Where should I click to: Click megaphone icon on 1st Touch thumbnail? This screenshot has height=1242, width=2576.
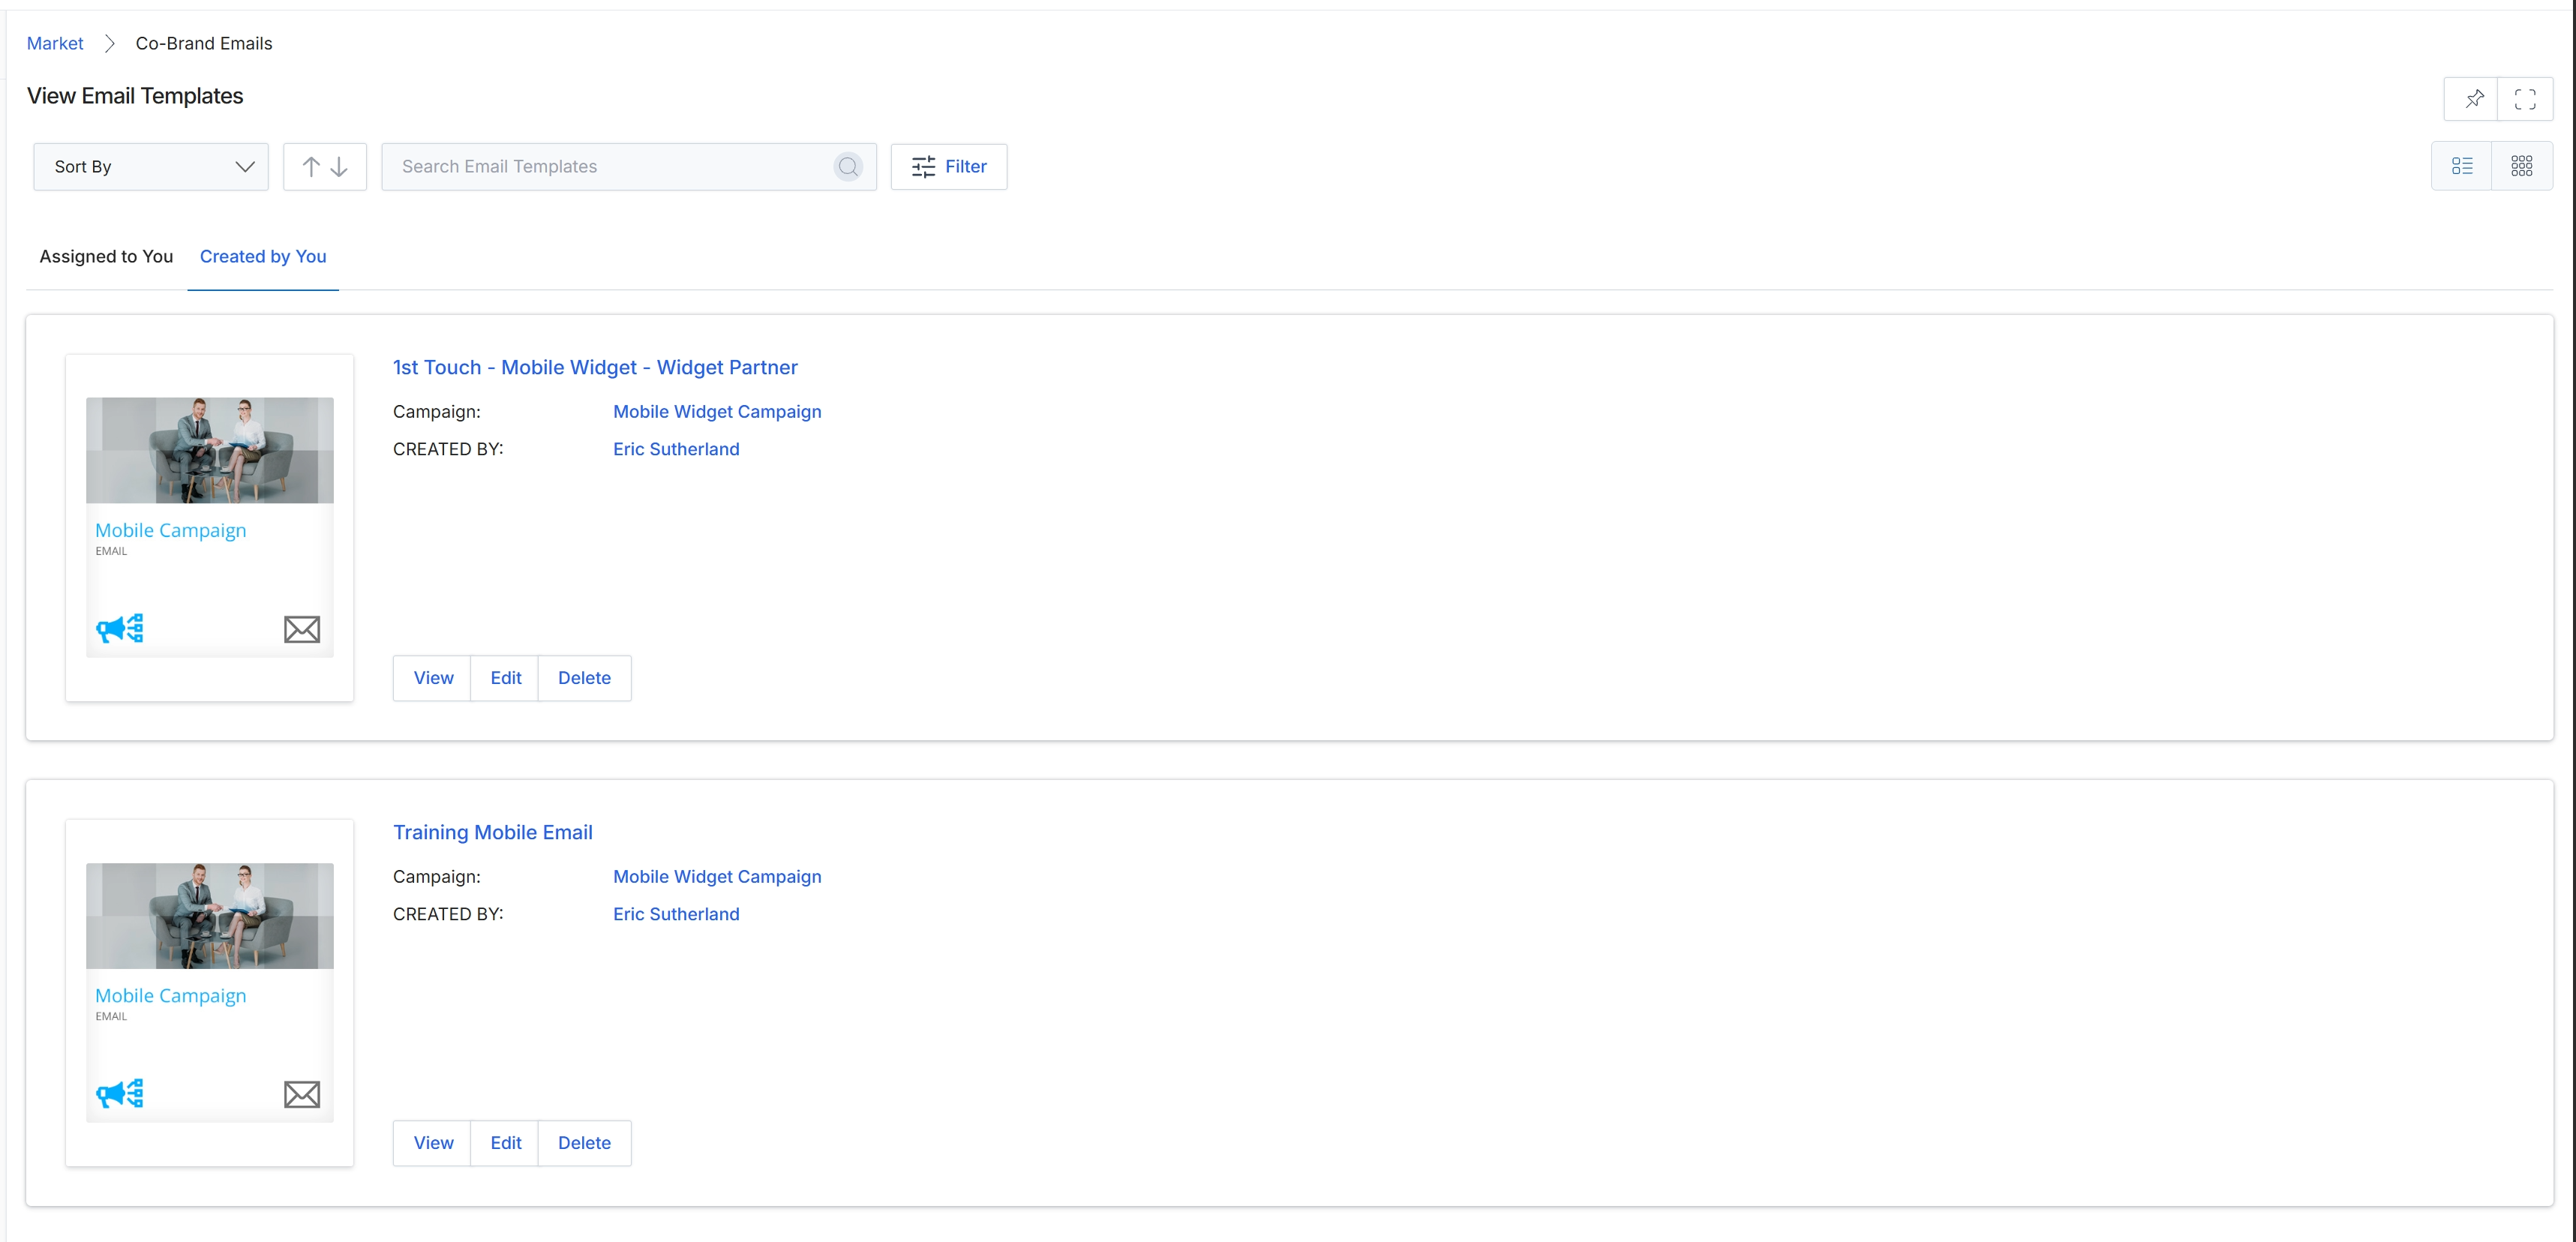(120, 628)
